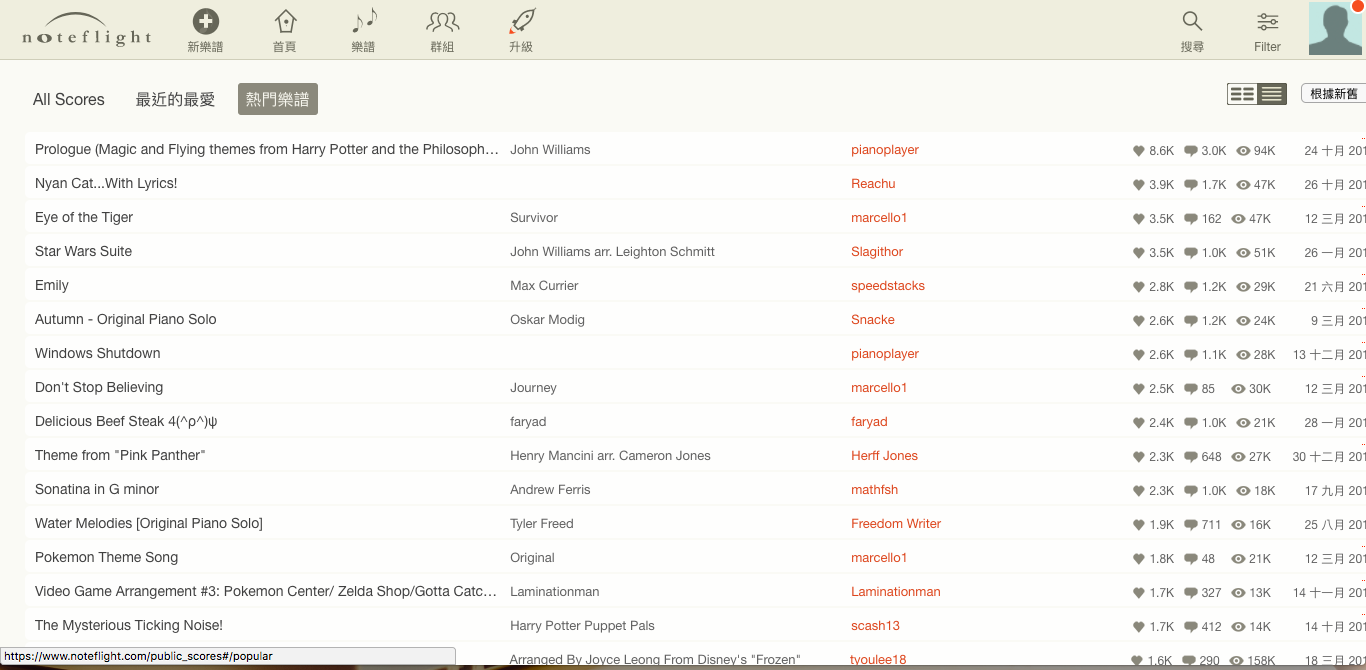The width and height of the screenshot is (1366, 670).
Task: Open the Delicious Beef Steak 4 score
Action: click(x=126, y=422)
